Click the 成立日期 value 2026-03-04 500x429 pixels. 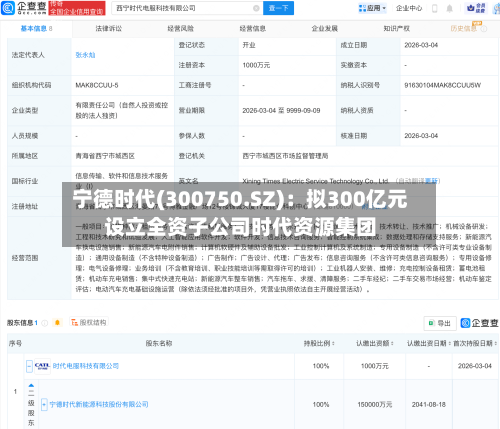(421, 45)
